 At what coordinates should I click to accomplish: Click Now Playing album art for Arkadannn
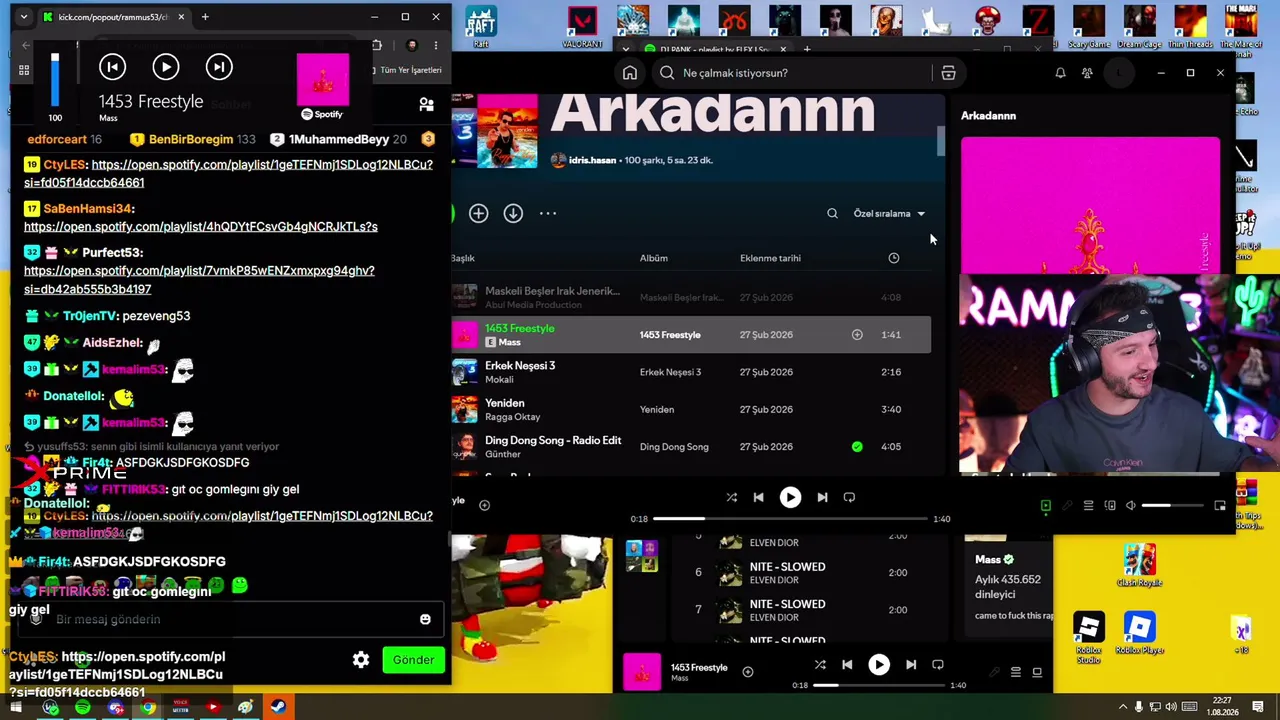(1090, 205)
